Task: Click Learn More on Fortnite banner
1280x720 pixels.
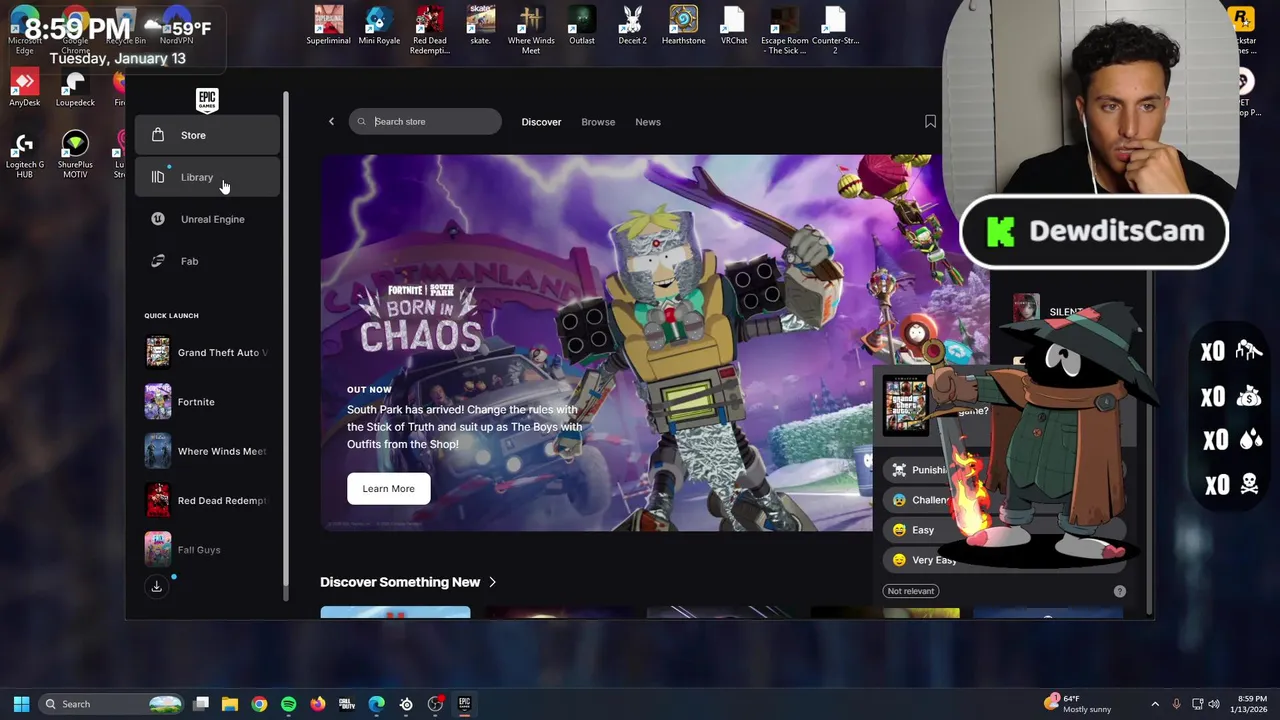Action: tap(388, 489)
